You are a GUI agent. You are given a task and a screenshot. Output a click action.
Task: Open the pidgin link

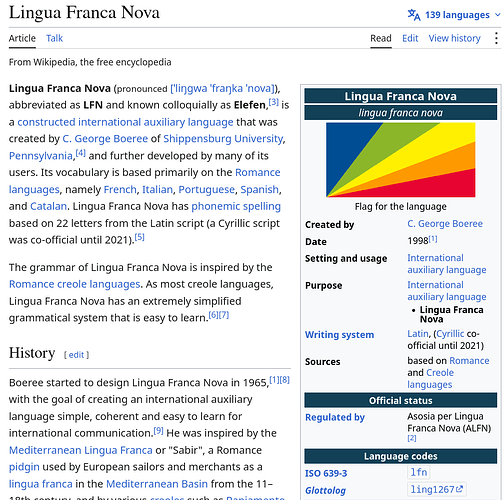coord(24,467)
